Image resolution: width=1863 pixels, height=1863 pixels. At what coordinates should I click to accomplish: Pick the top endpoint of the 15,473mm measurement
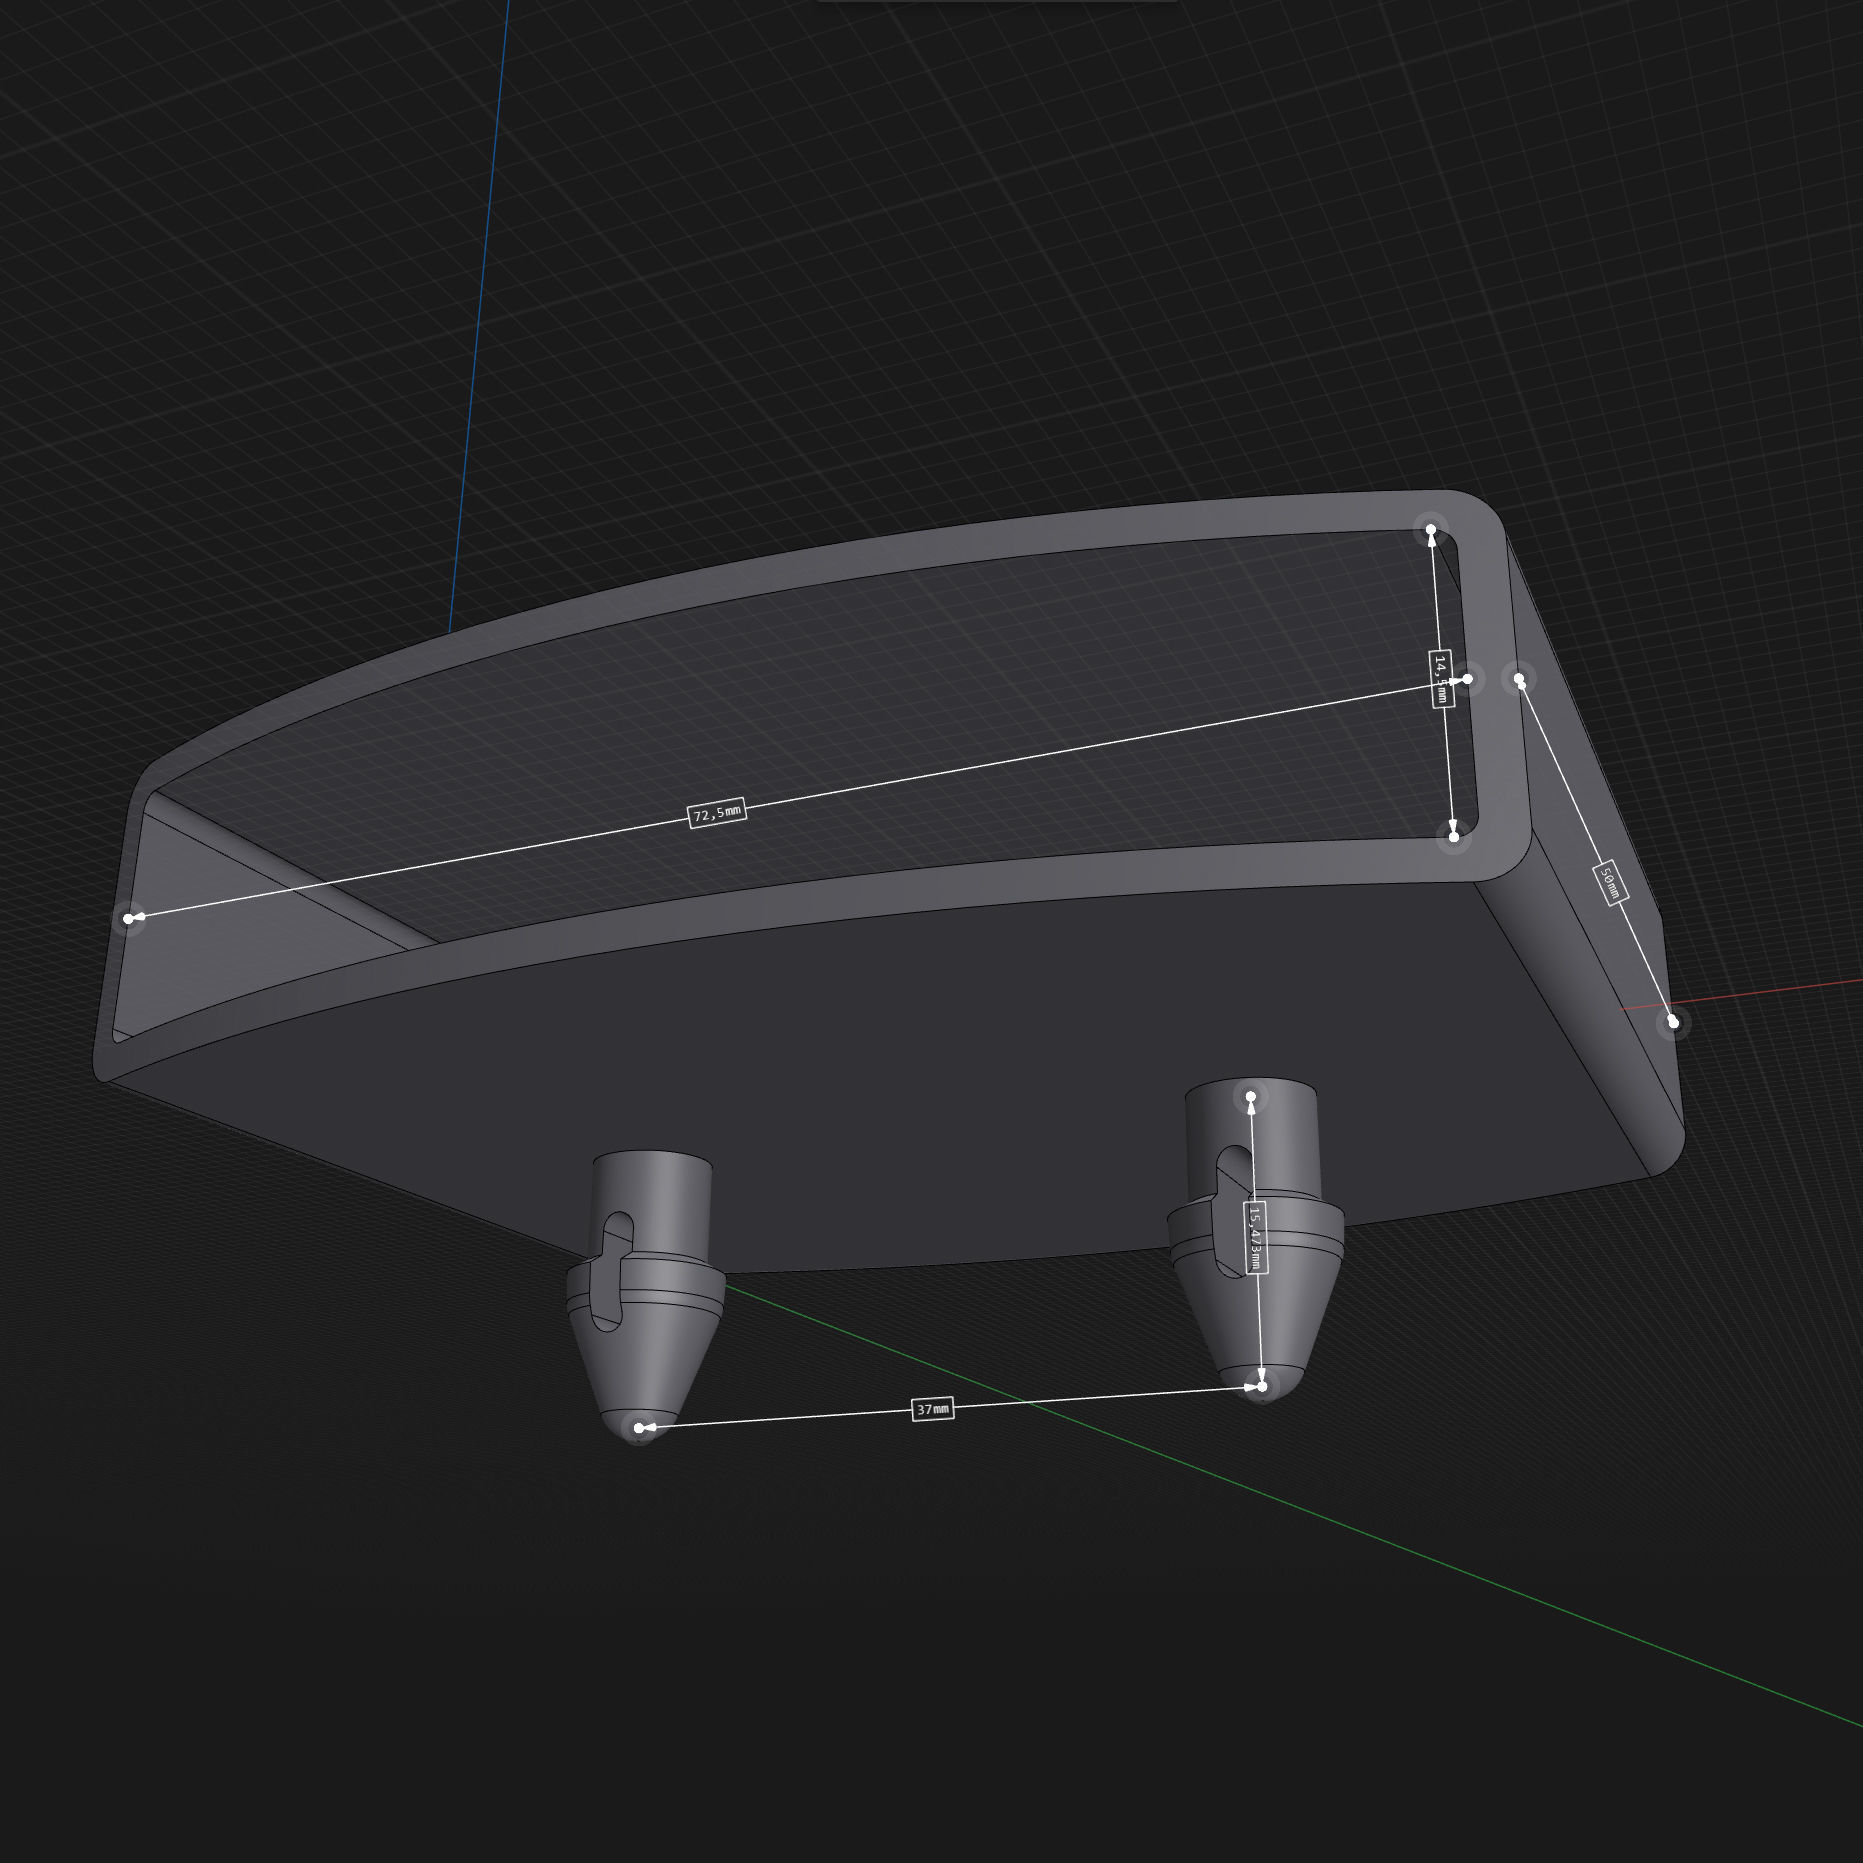[x=1251, y=1097]
